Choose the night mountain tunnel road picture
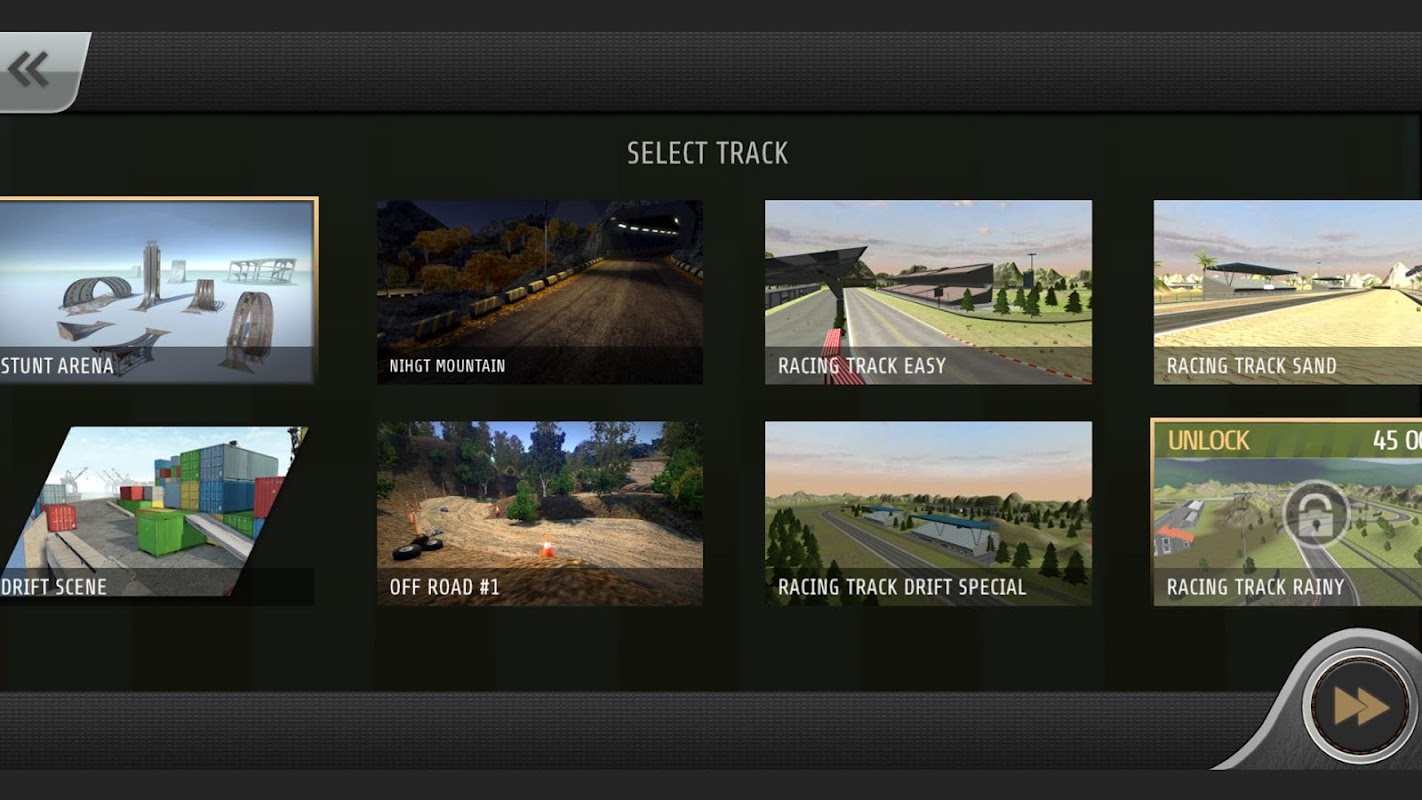This screenshot has width=1422, height=800. point(540,292)
